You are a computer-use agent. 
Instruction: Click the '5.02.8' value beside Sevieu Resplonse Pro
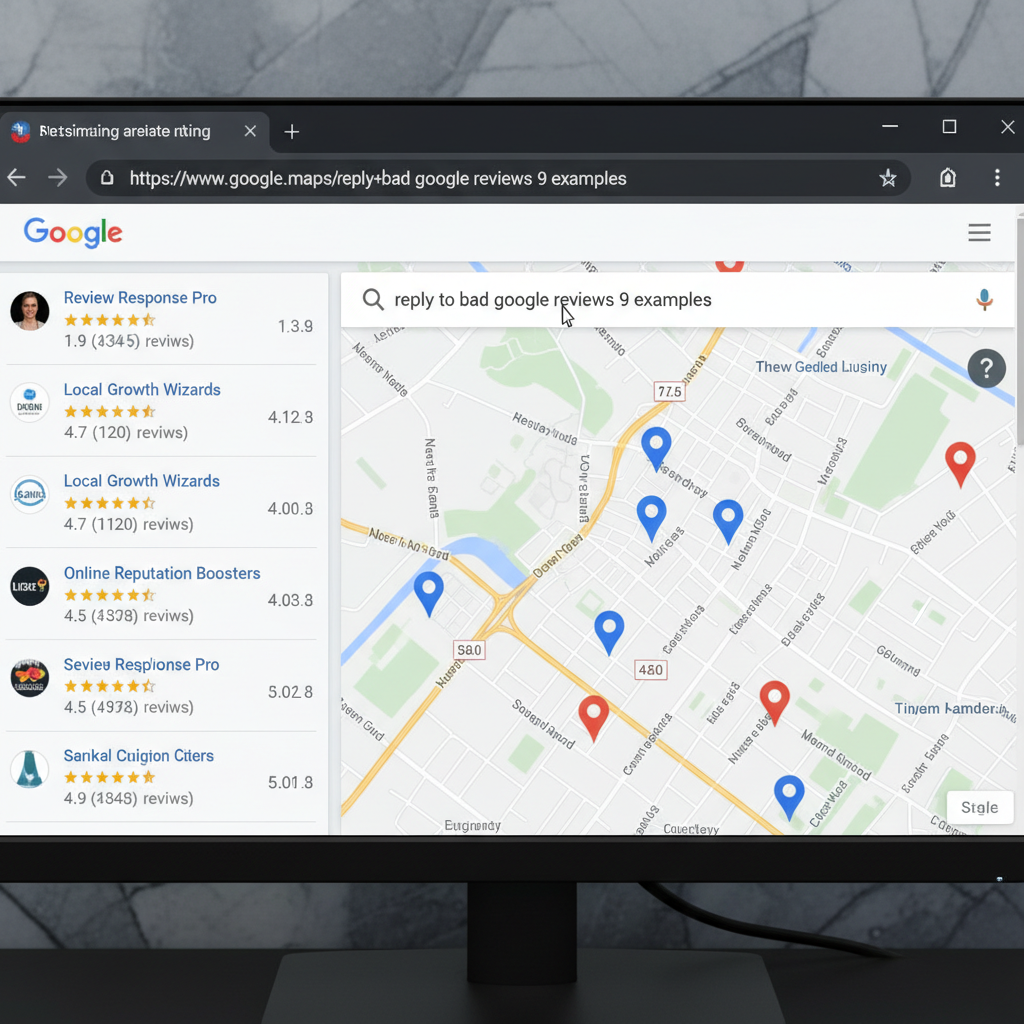tap(290, 692)
